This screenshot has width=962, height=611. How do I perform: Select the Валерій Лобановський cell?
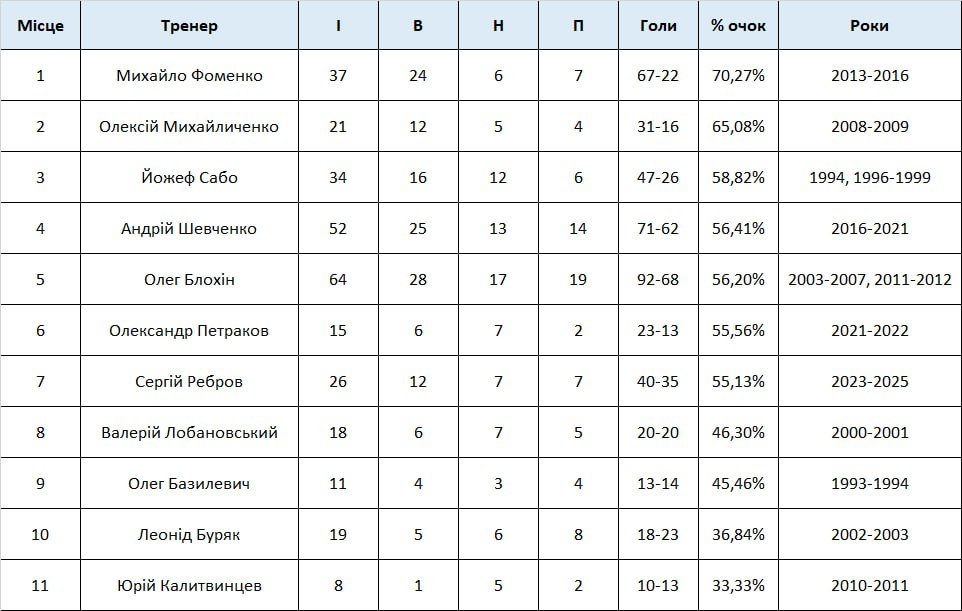tap(189, 433)
